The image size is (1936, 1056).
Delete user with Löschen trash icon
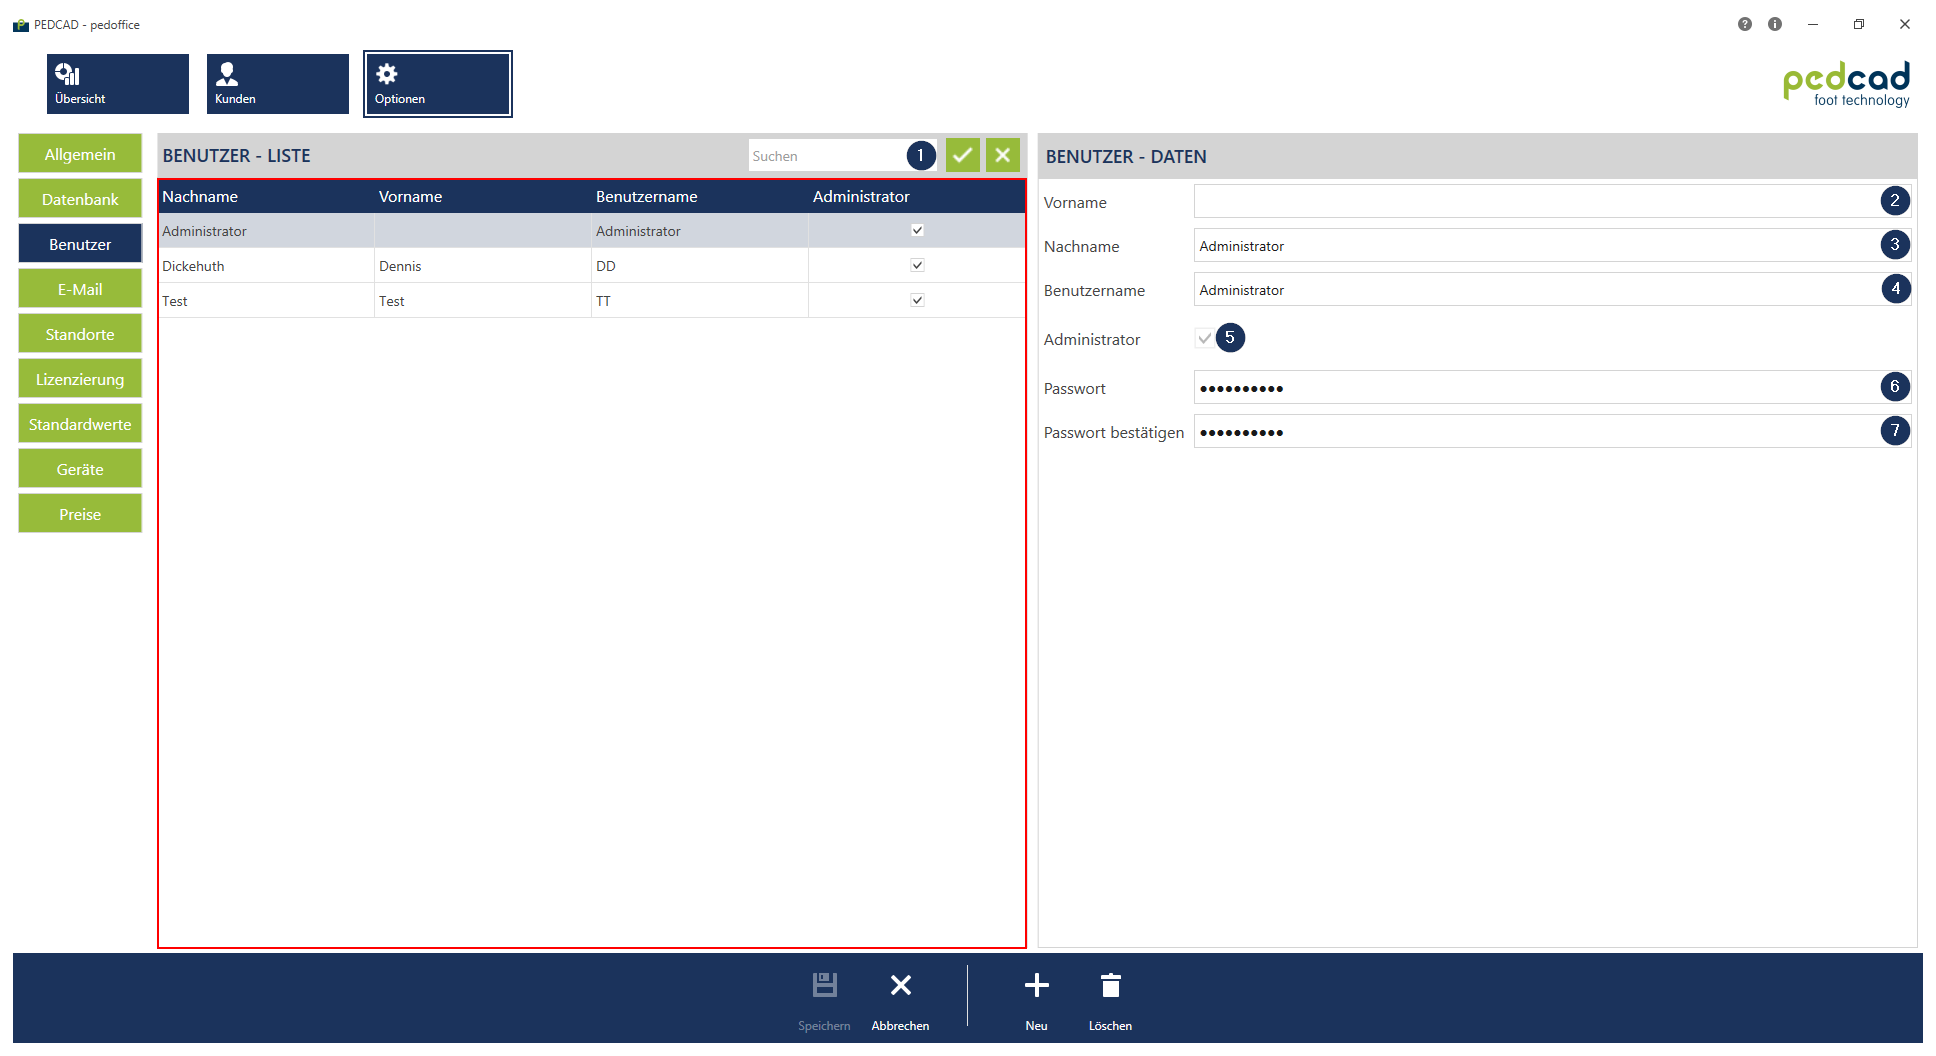[1110, 986]
